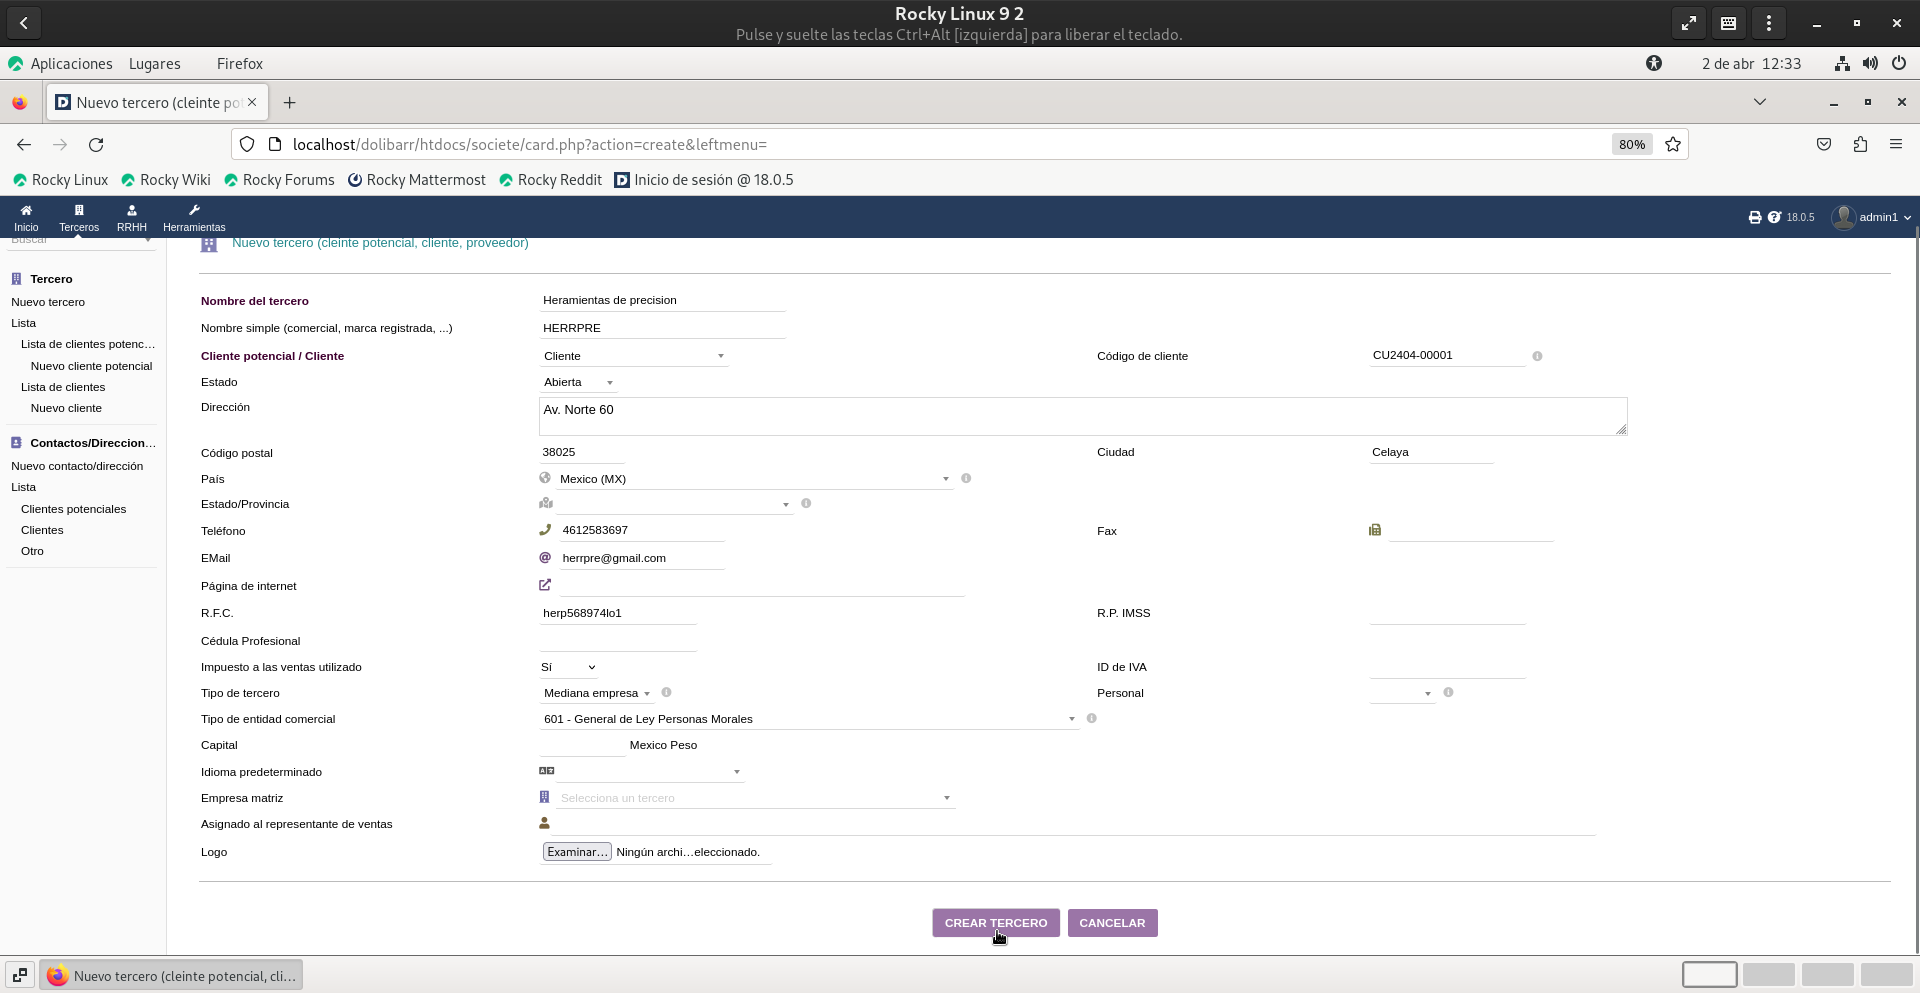The image size is (1920, 993).
Task: Expand the admin1 user menu
Action: [1871, 217]
